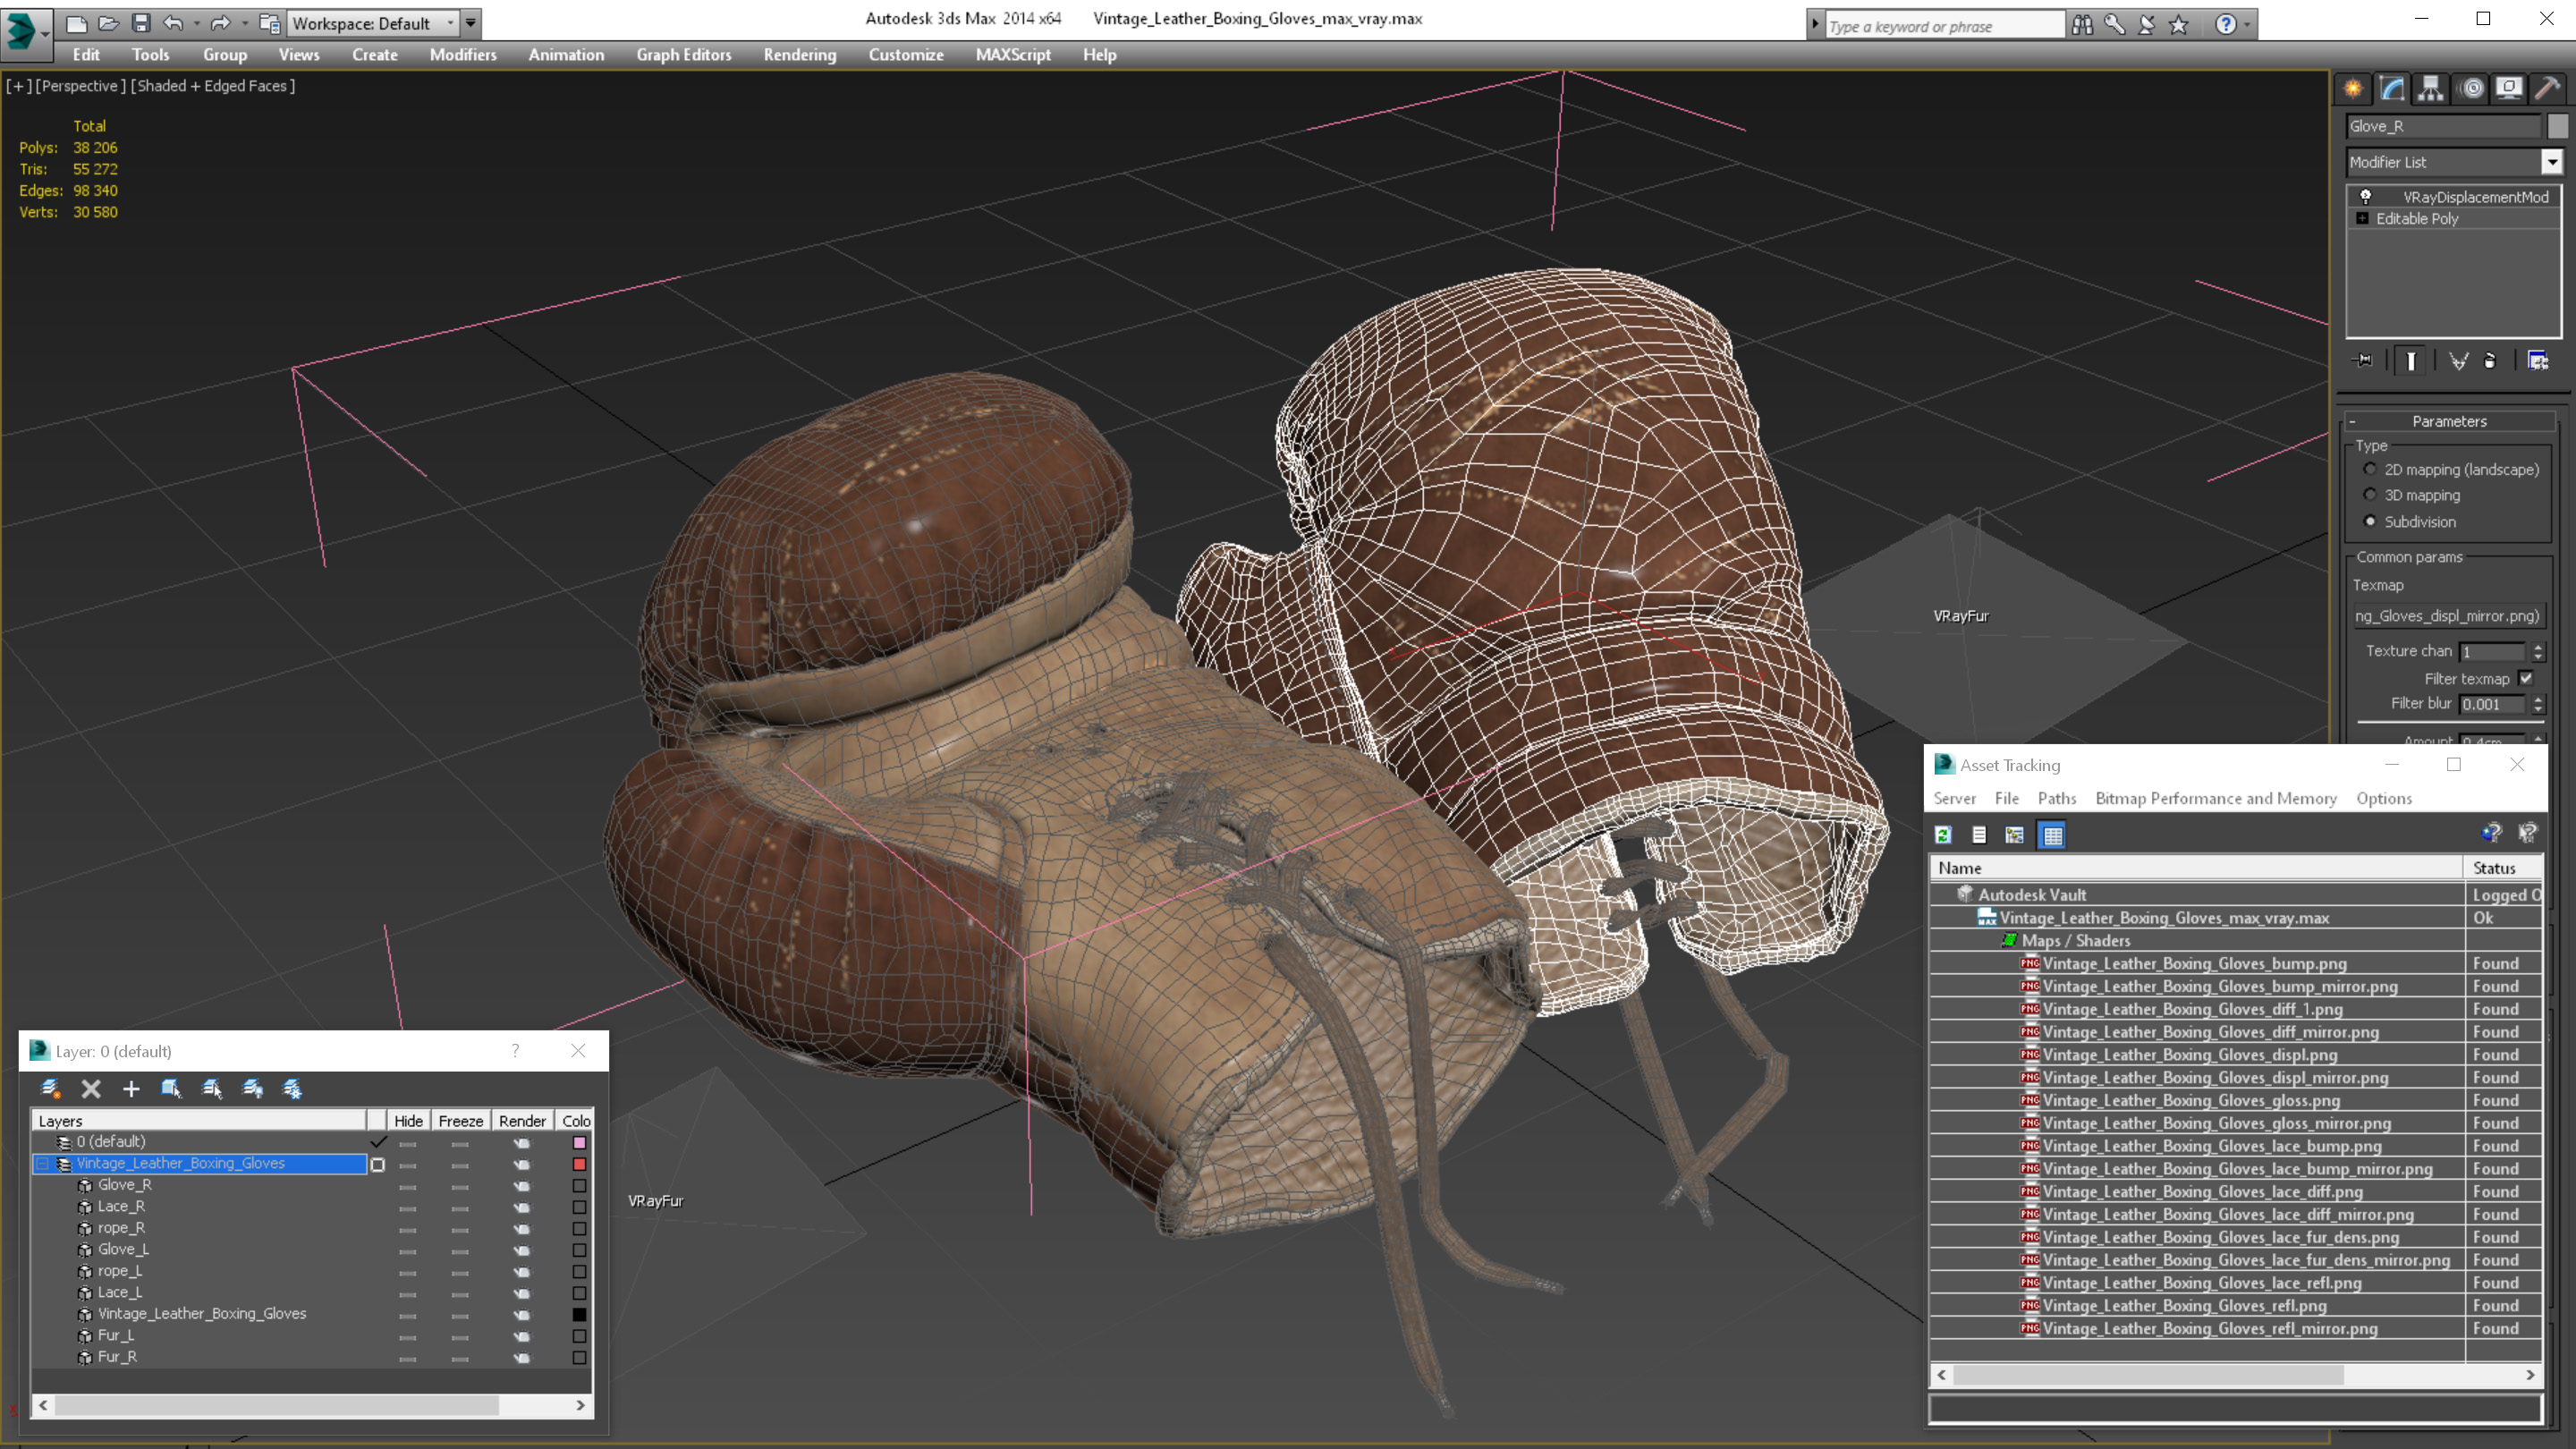Click the favorites star icon in title bar

point(2179,24)
